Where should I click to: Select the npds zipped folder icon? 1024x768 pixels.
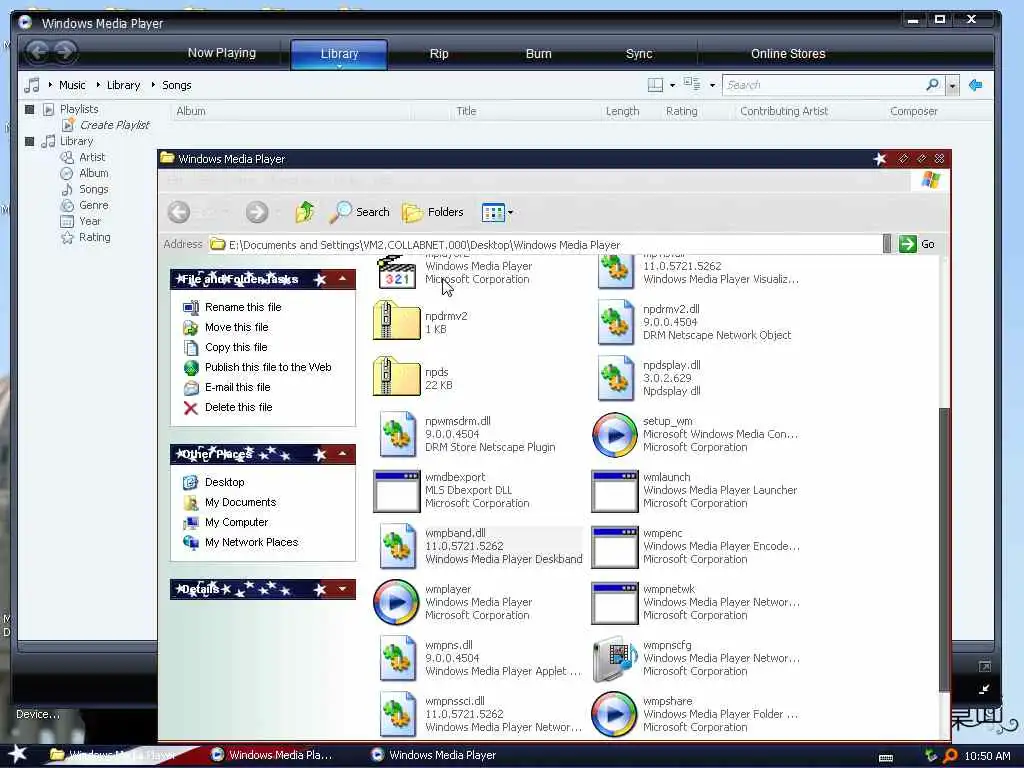tap(396, 377)
